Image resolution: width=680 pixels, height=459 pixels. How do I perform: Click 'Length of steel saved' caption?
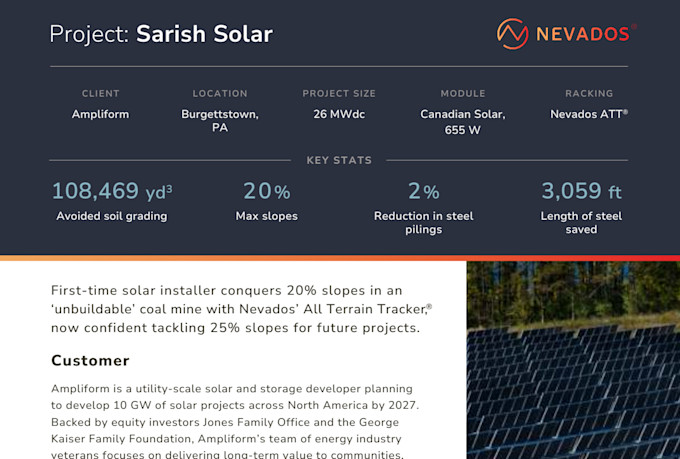click(581, 223)
